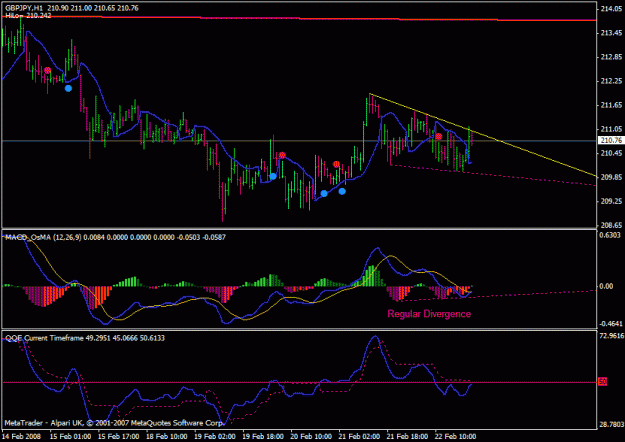Click the 19 Feb 18:00 time label
Image resolution: width=625 pixels, height=442 pixels.
263,436
